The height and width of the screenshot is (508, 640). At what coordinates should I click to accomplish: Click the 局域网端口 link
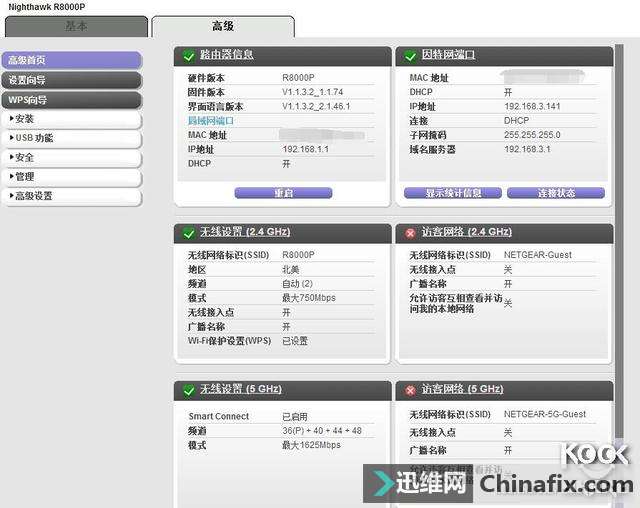point(211,121)
